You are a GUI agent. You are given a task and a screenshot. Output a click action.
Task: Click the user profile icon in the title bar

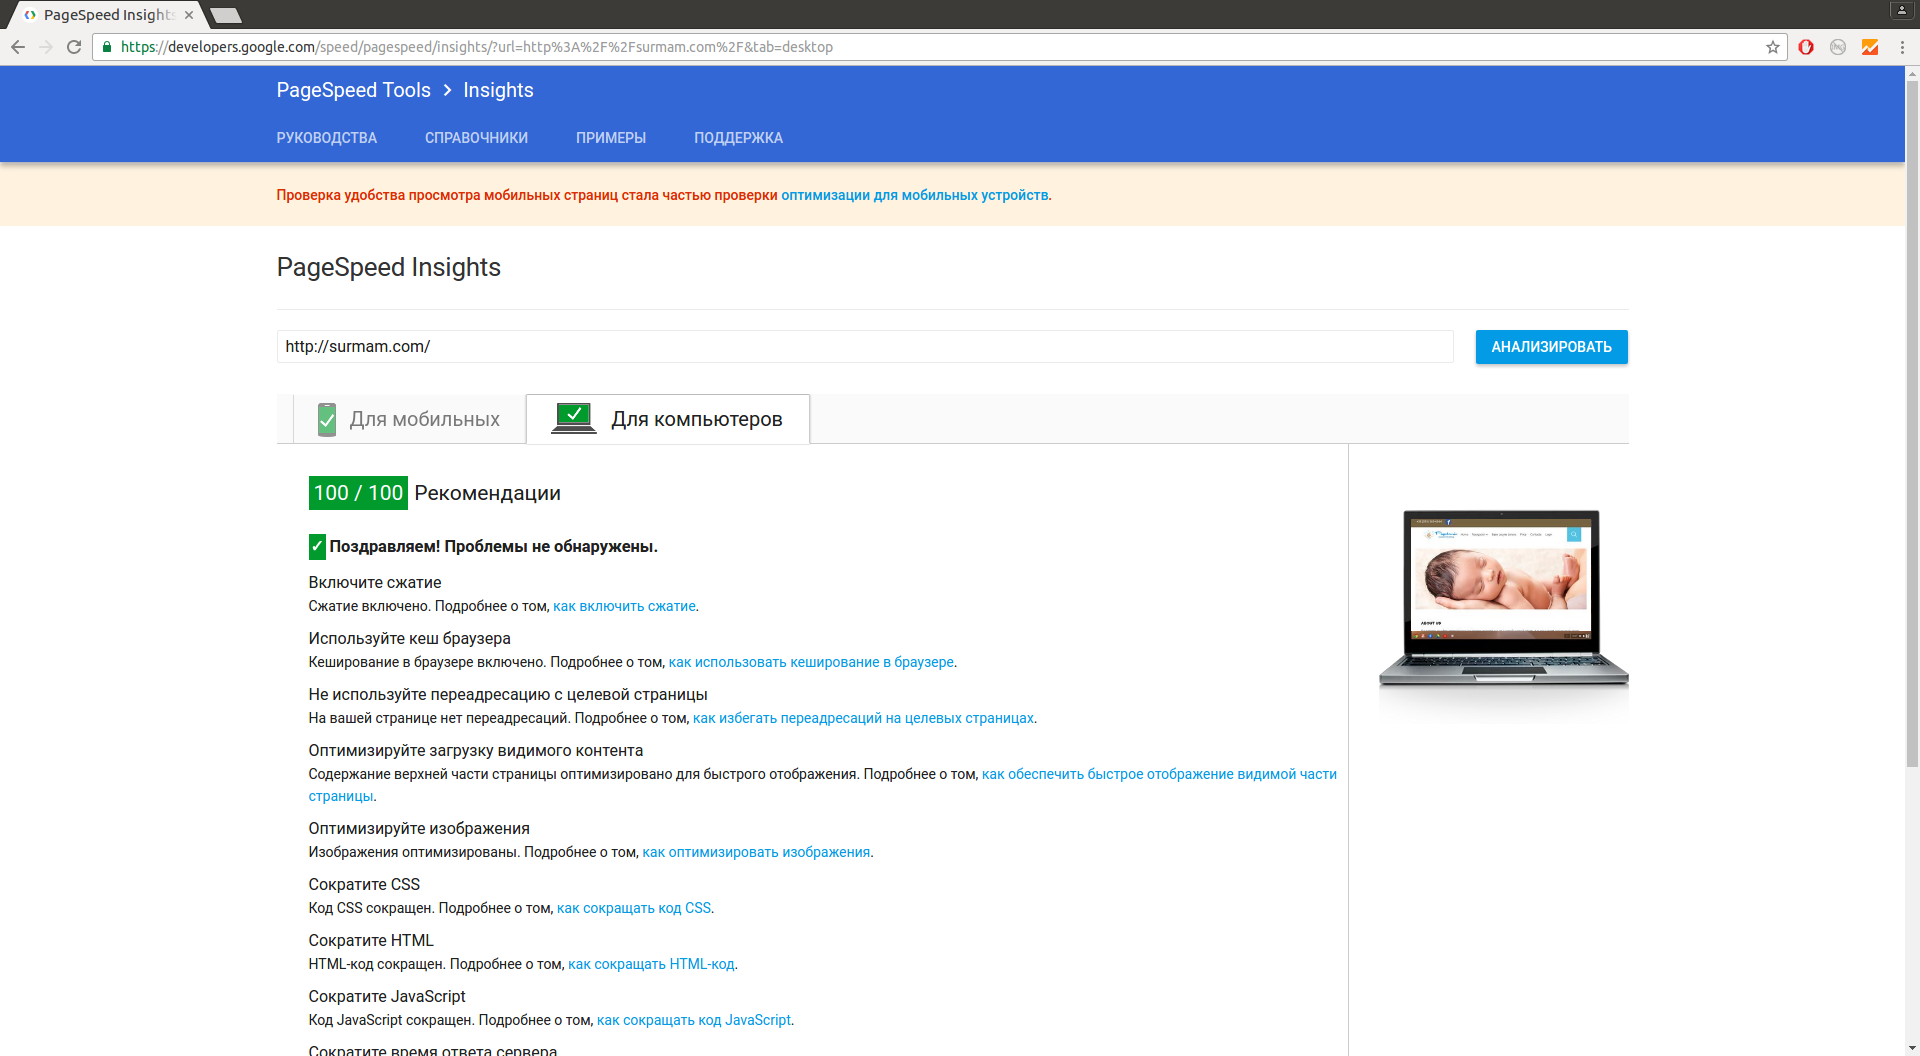(x=1902, y=10)
